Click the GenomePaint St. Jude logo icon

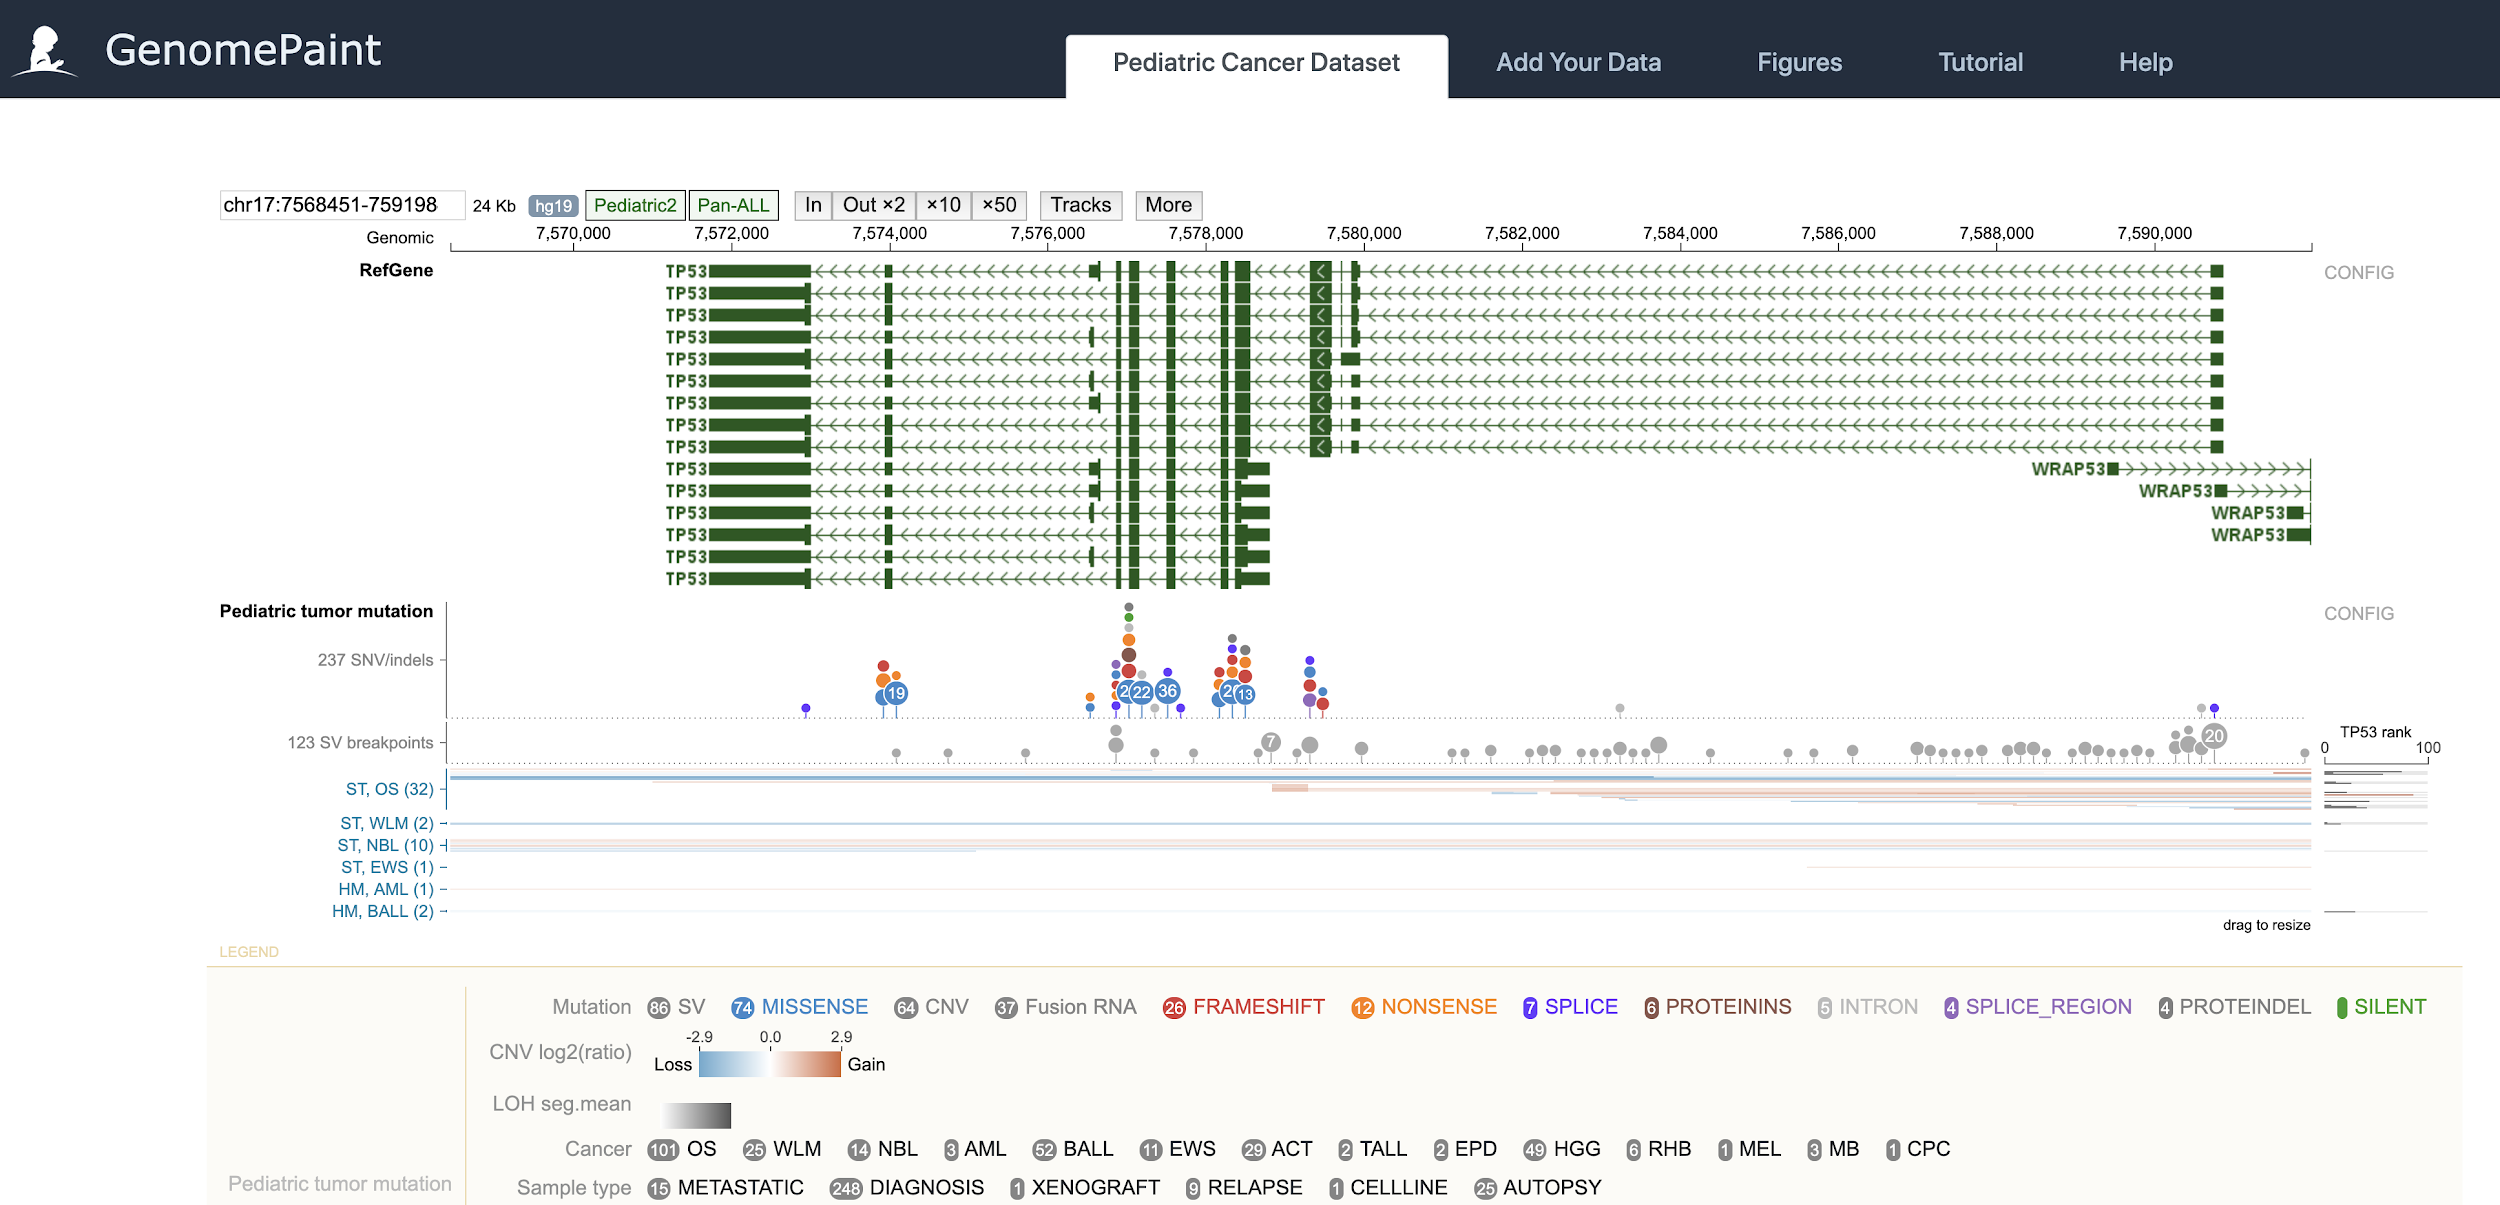(x=44, y=51)
